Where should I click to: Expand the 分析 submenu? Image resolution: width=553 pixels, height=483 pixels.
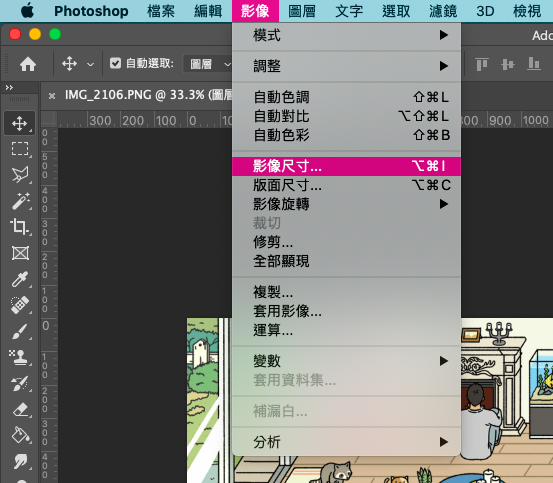click(346, 442)
